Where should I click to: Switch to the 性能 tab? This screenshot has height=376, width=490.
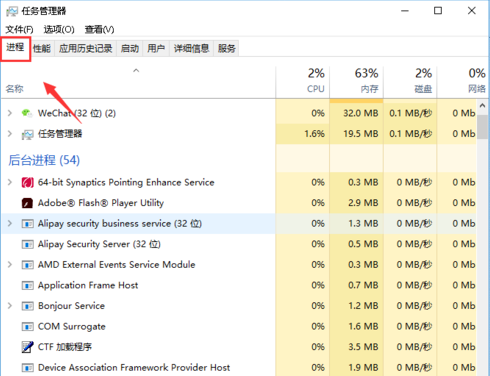coord(42,49)
